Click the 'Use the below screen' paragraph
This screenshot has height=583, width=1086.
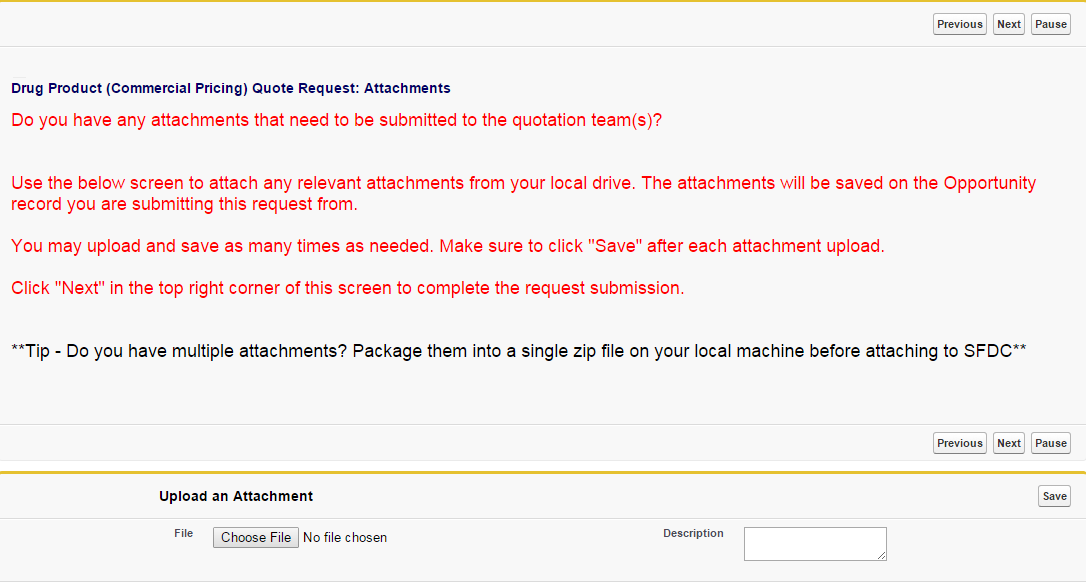523,194
